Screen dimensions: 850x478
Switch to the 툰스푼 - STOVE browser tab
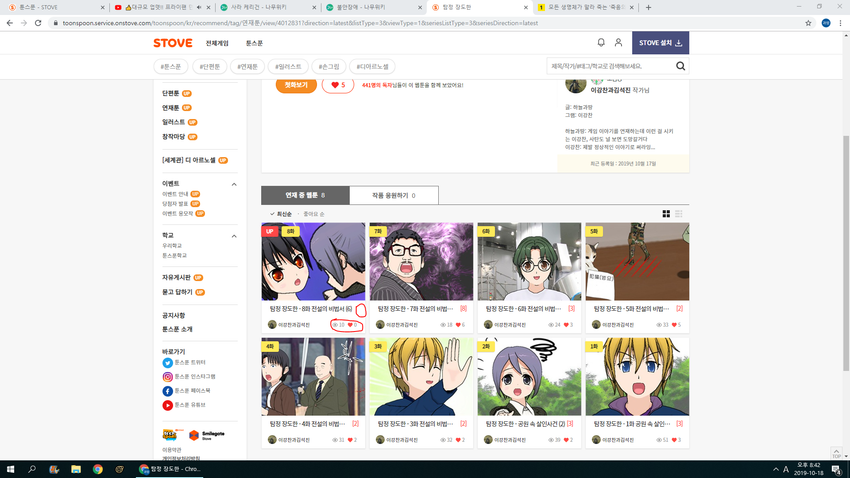54,8
